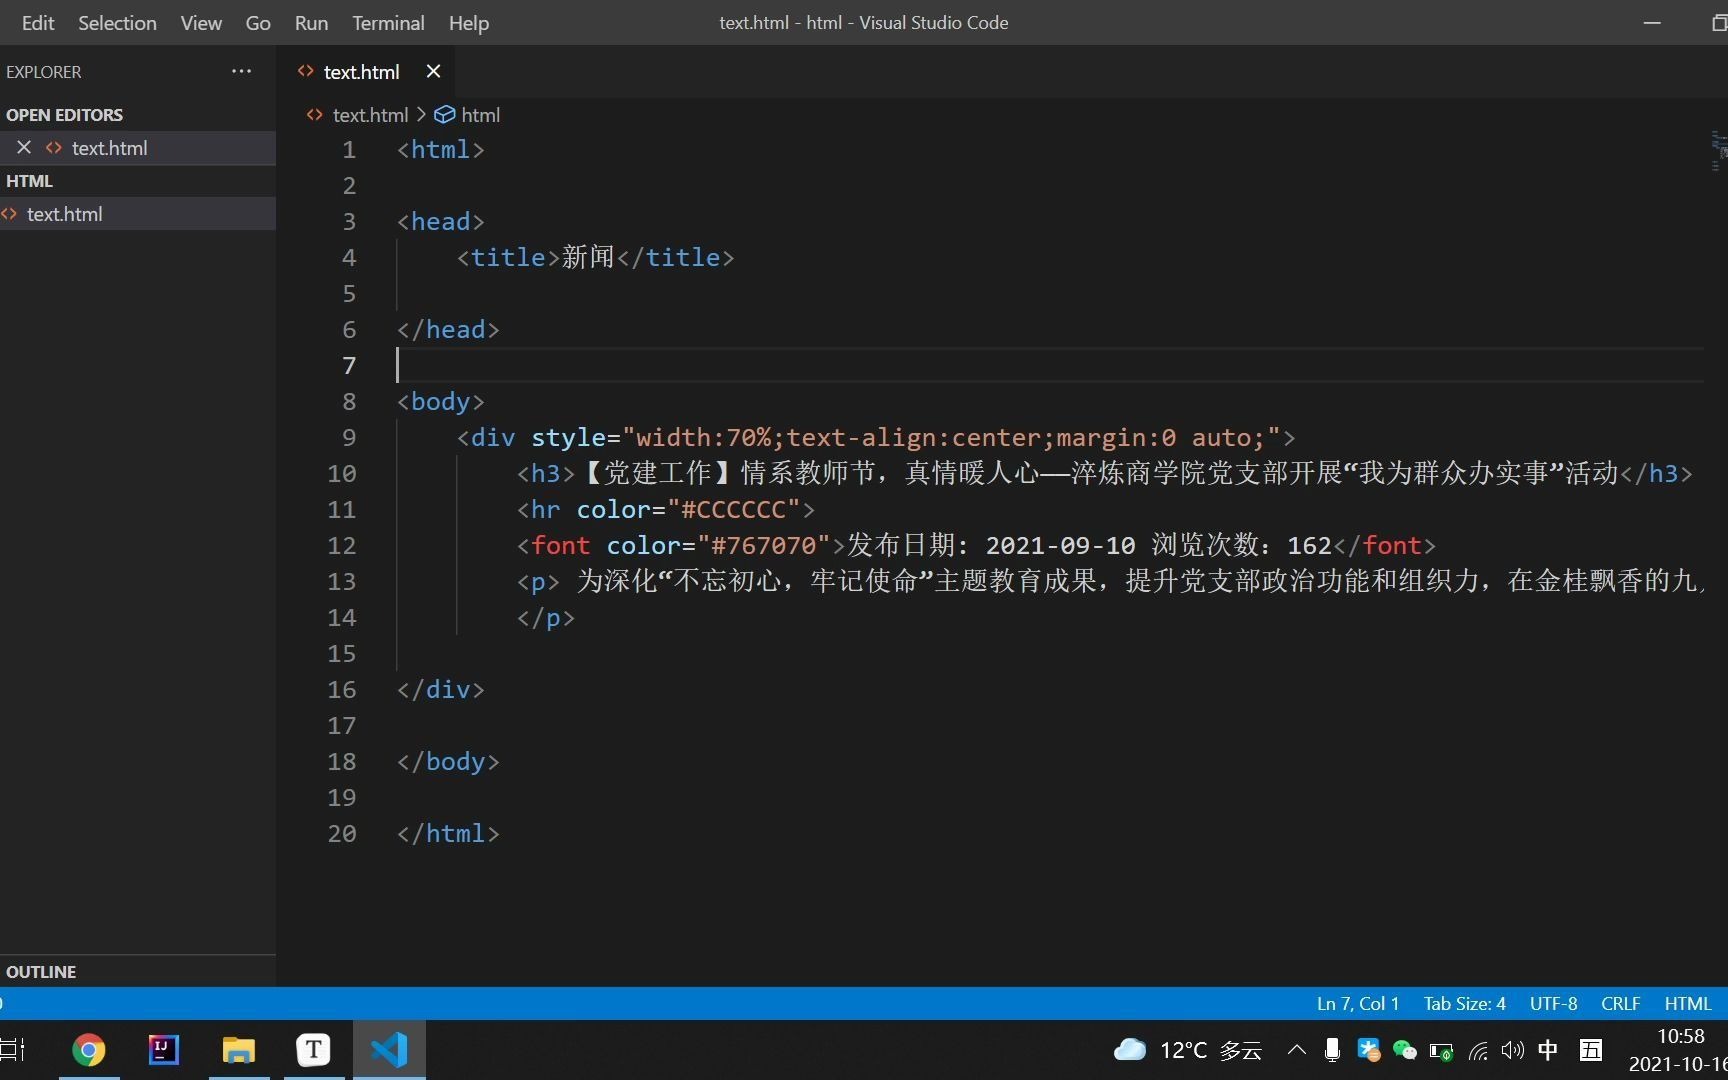Click the breadcrumb html symbol icon
The width and height of the screenshot is (1728, 1080).
pos(444,114)
